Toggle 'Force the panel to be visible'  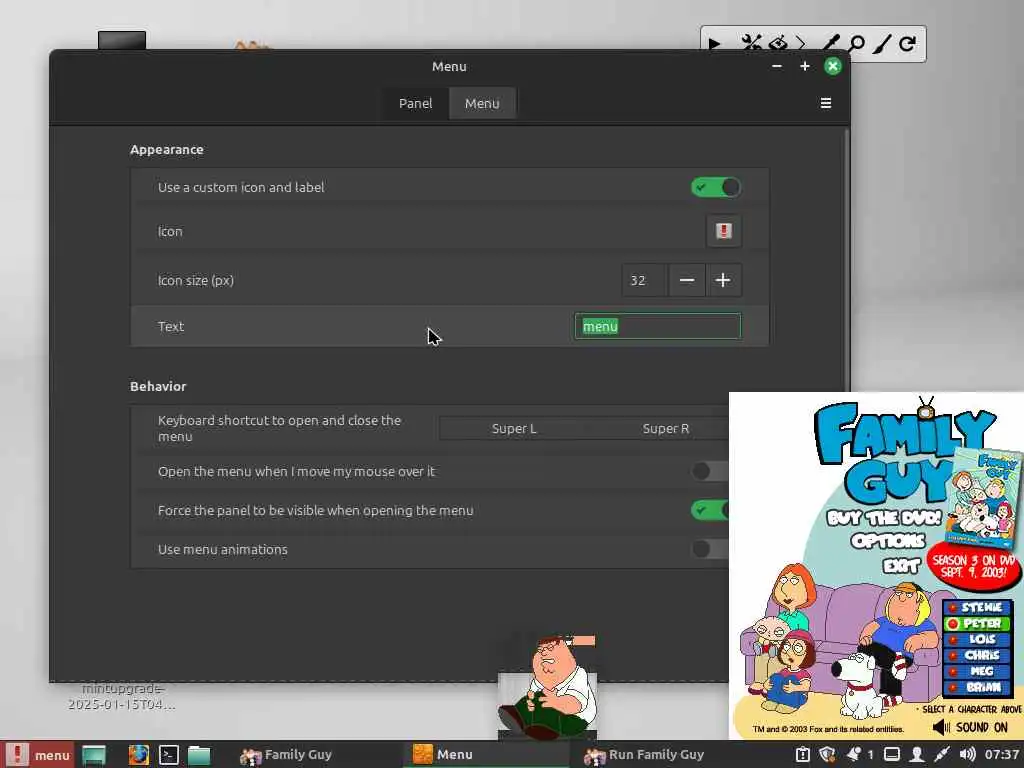click(x=711, y=510)
